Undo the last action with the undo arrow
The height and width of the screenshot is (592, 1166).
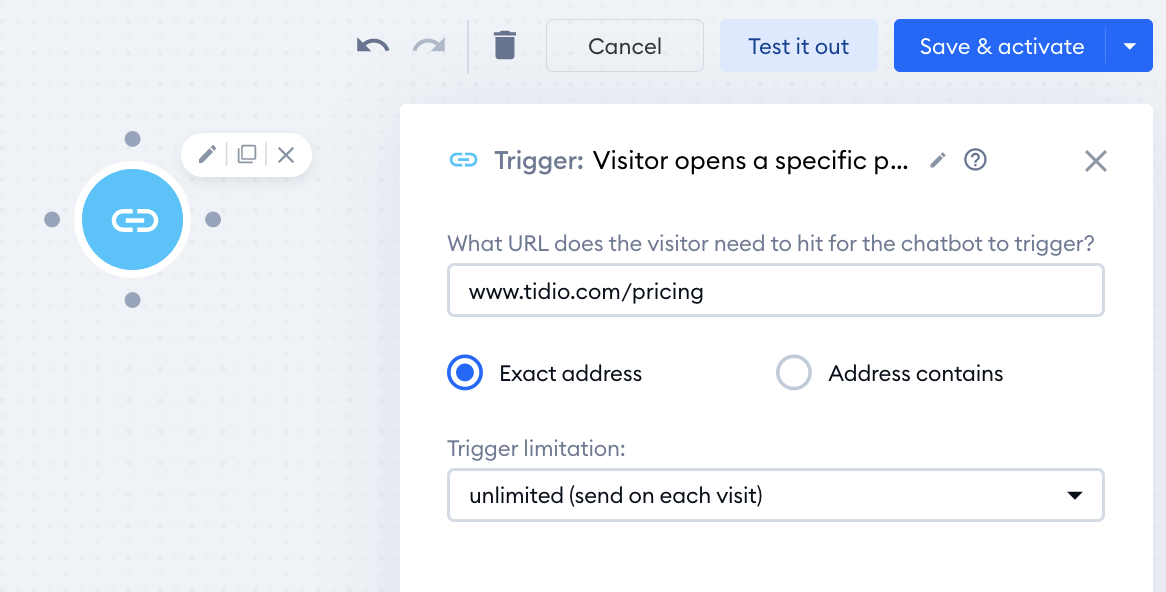(x=373, y=46)
